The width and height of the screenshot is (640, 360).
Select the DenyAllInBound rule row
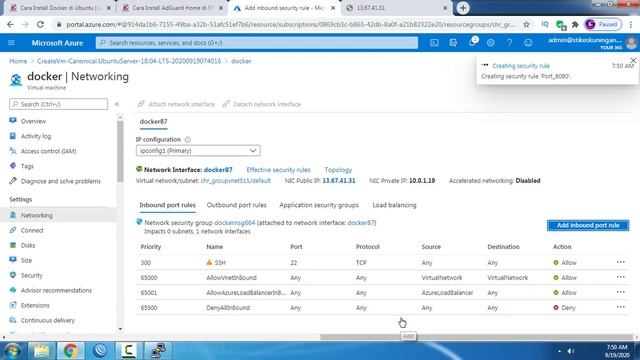pos(382,308)
